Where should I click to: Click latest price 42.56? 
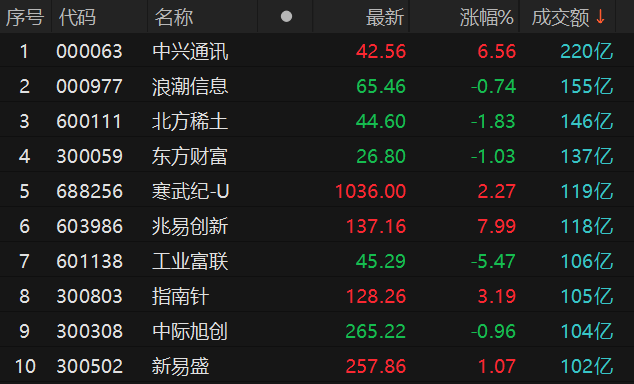(381, 52)
